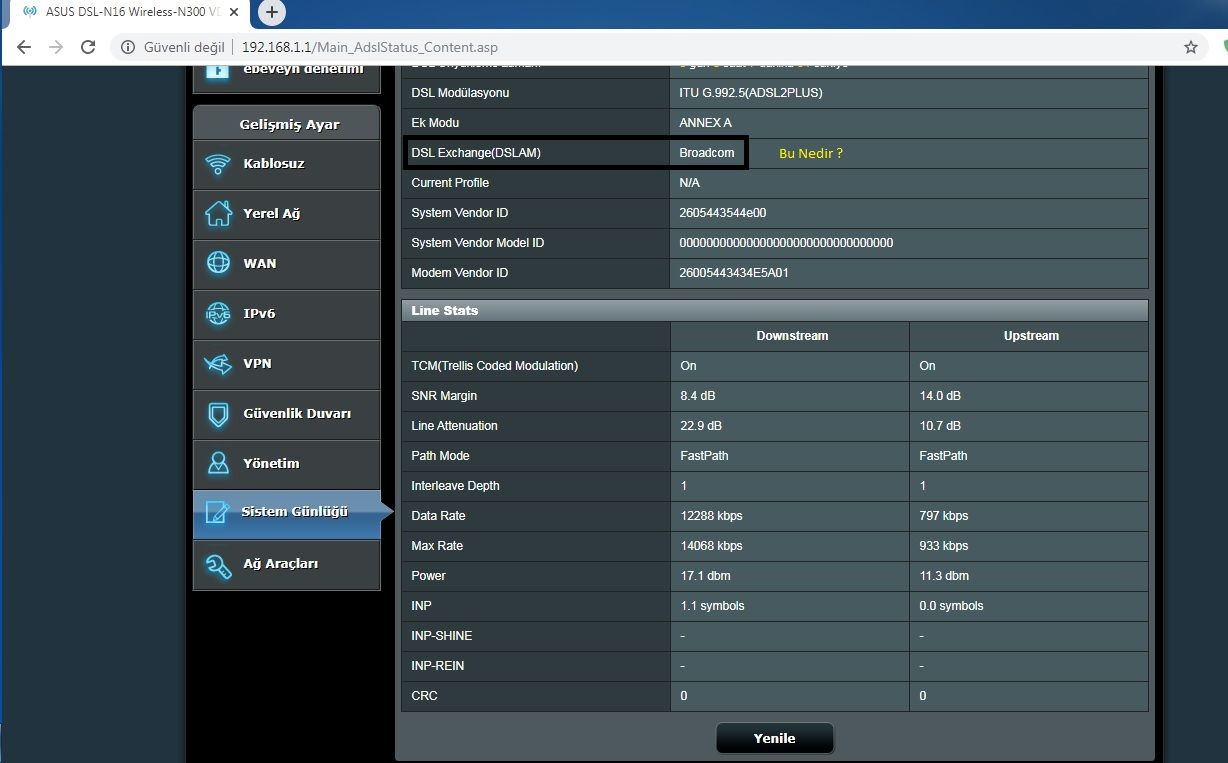Click the upstream Max Rate 933 kbps
Screen dimensions: 1228x763
pos(944,546)
